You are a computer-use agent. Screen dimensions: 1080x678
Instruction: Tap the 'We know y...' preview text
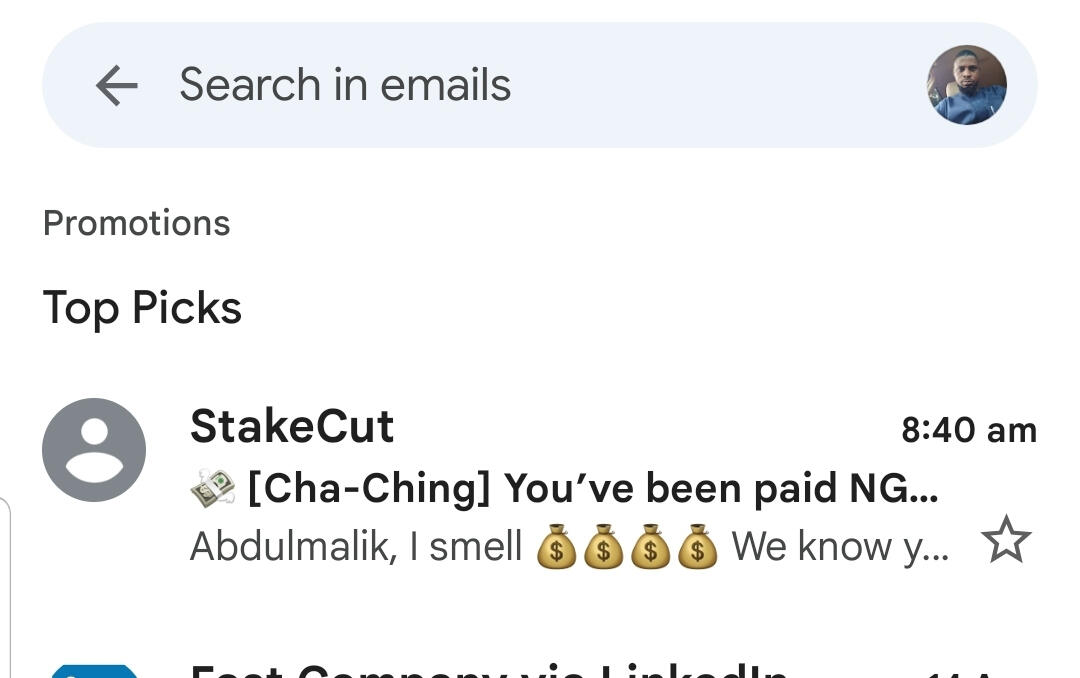(840, 547)
